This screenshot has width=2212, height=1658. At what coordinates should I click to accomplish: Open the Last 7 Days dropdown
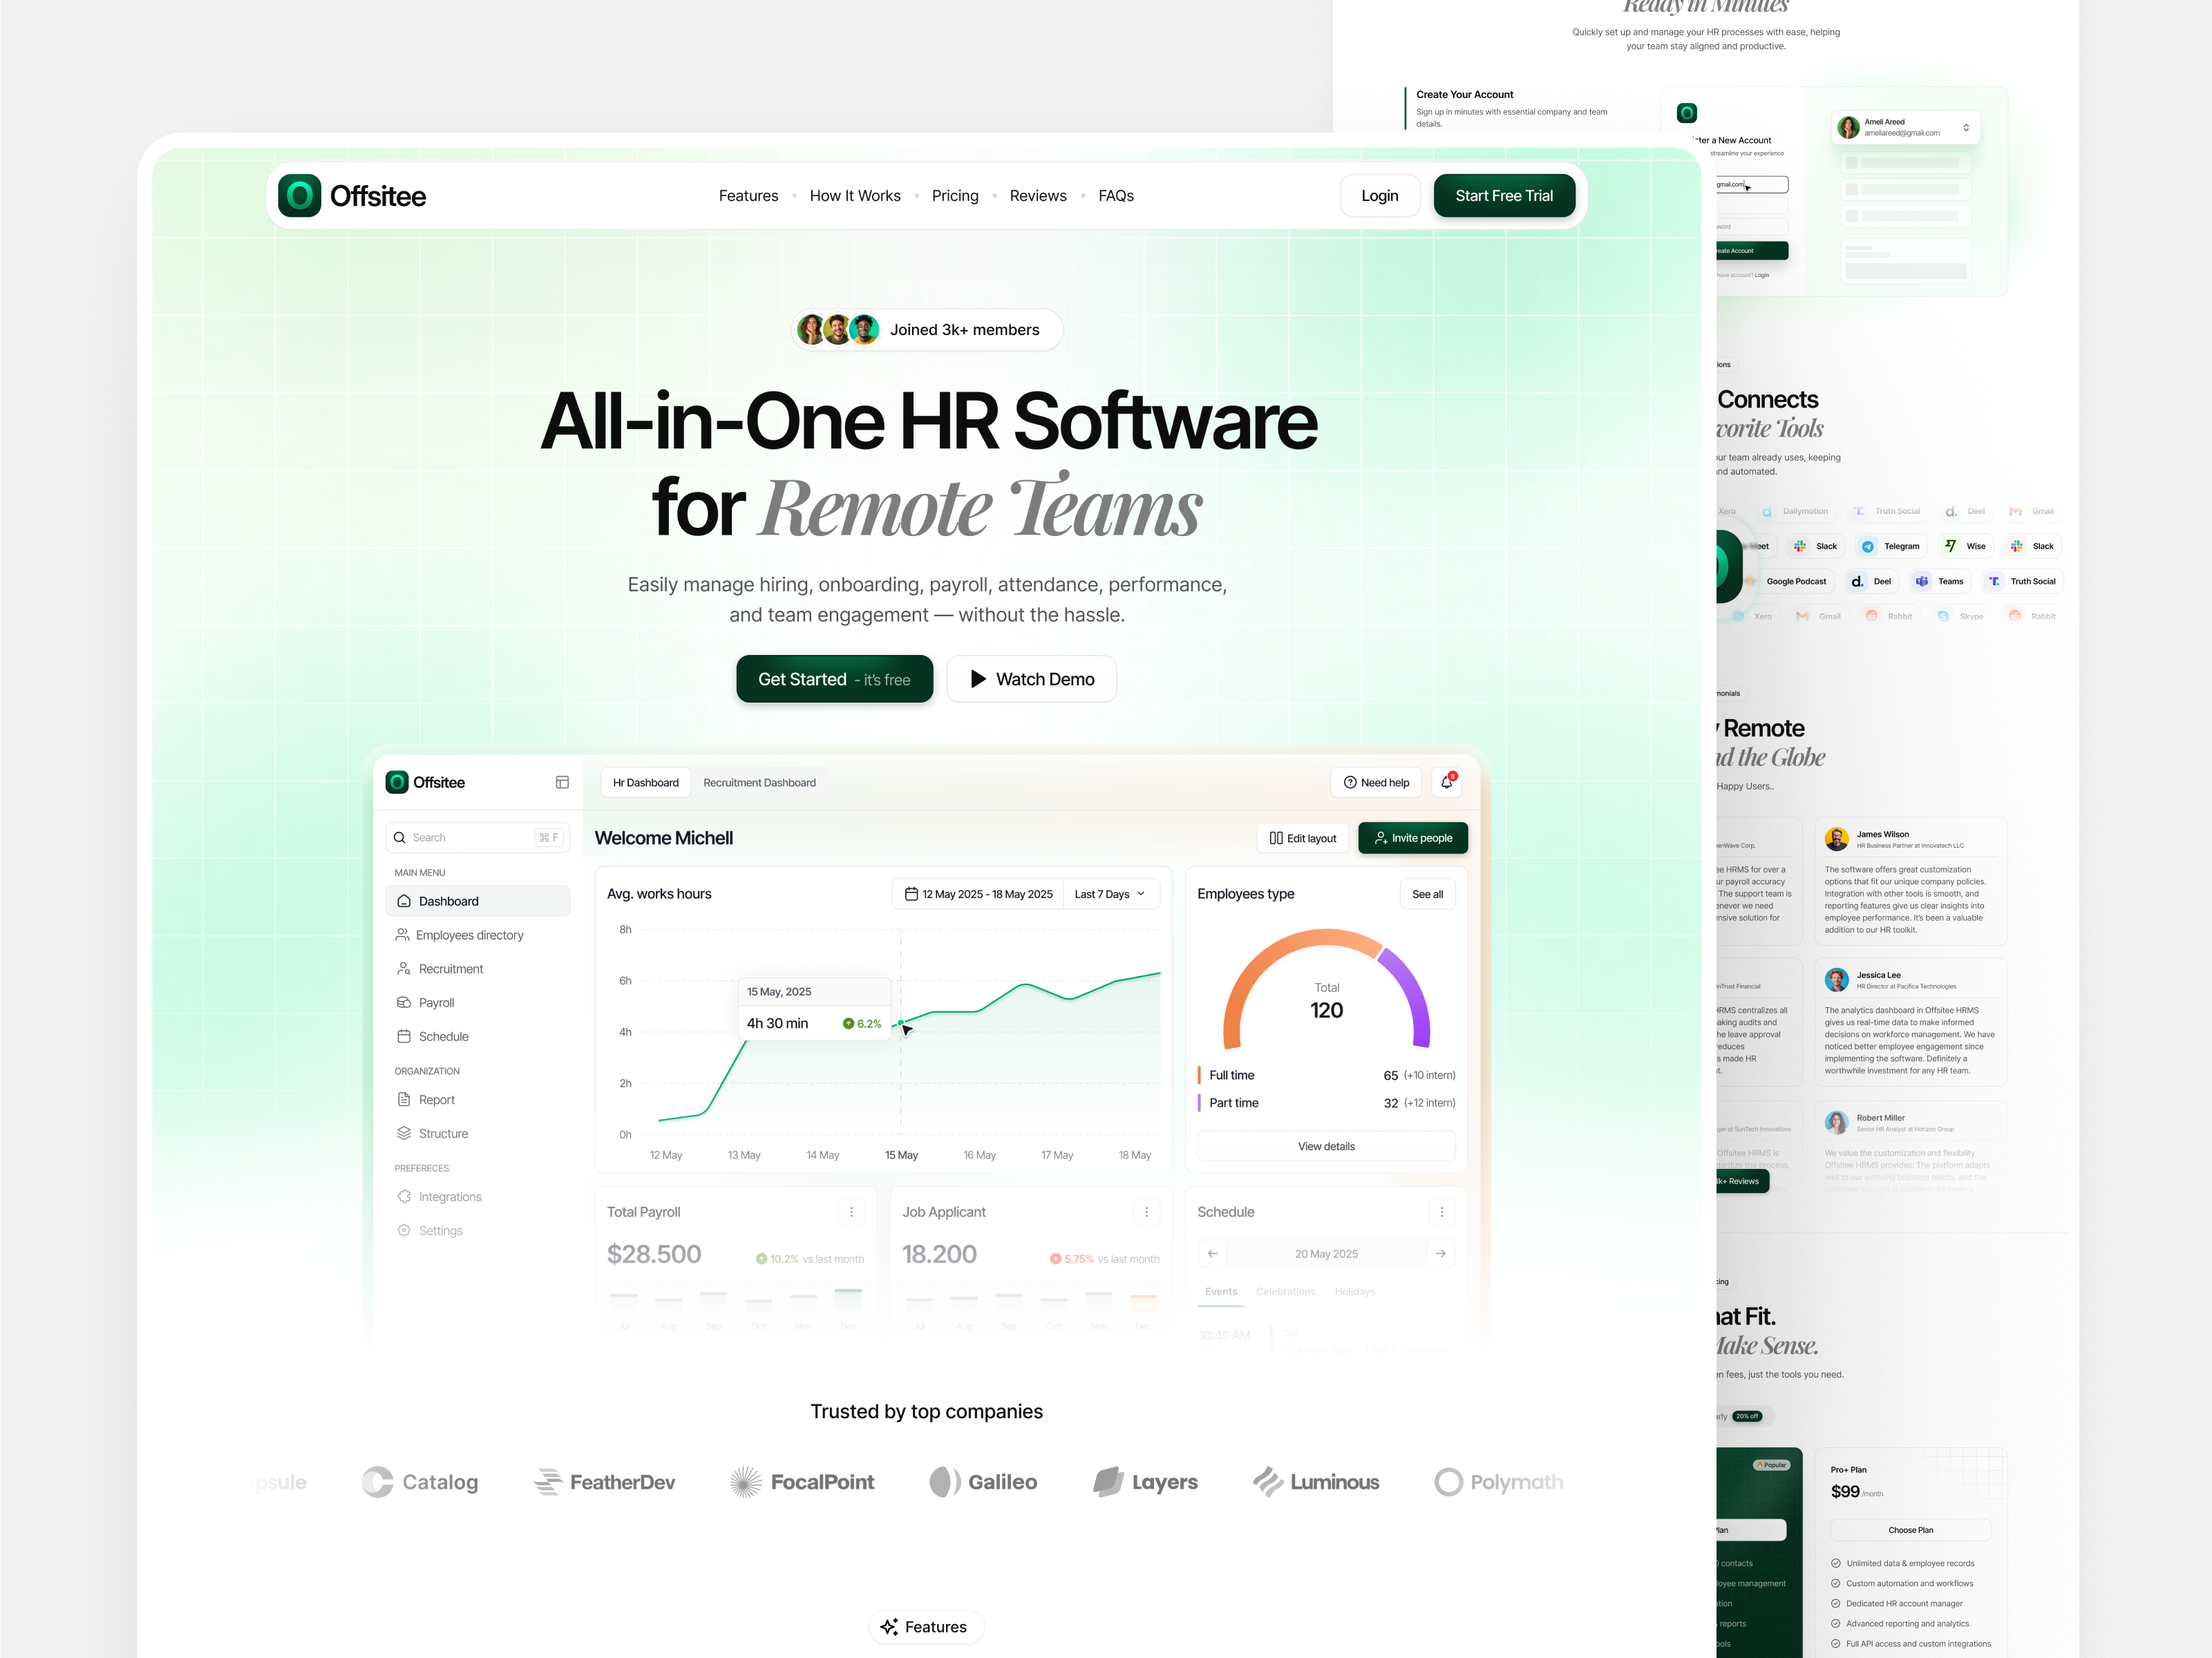[1110, 893]
